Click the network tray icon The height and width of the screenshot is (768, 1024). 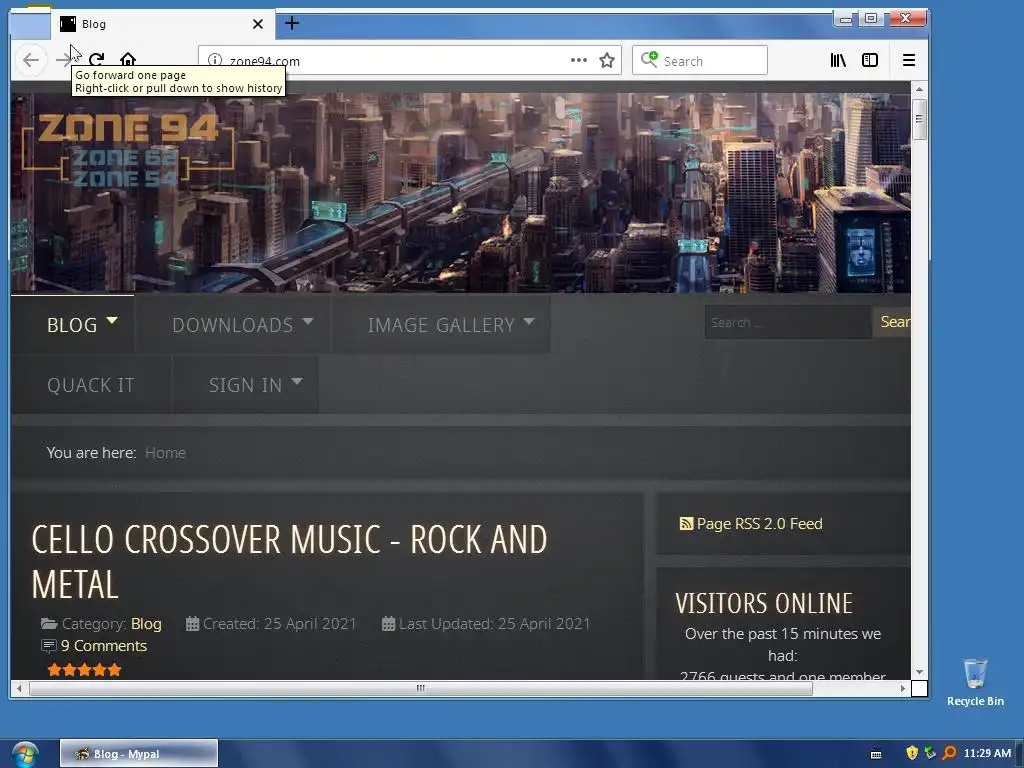pyautogui.click(x=930, y=754)
